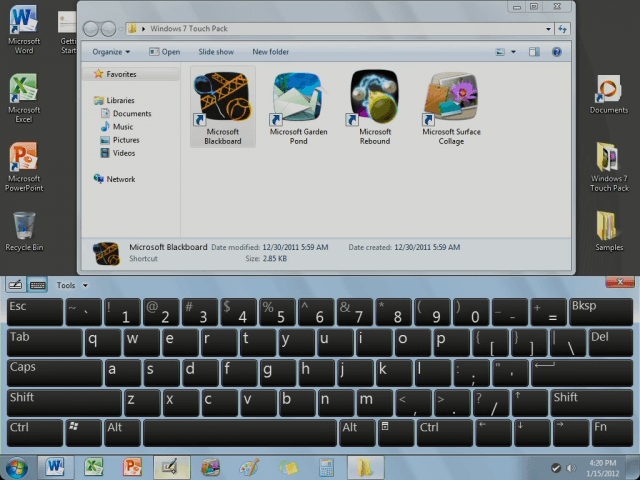Tap the Esc key on touch keyboard

35,312
